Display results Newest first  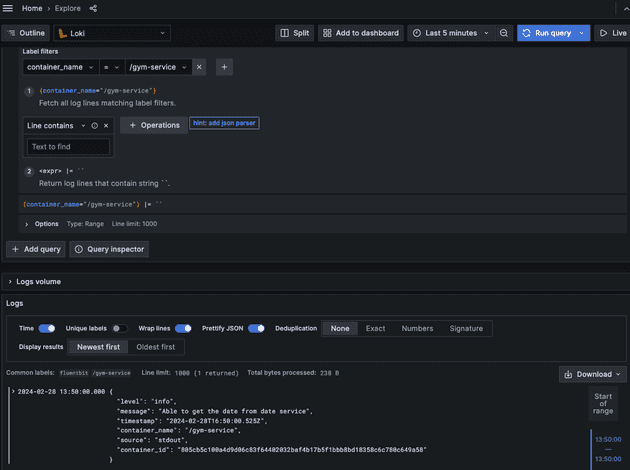point(98,347)
